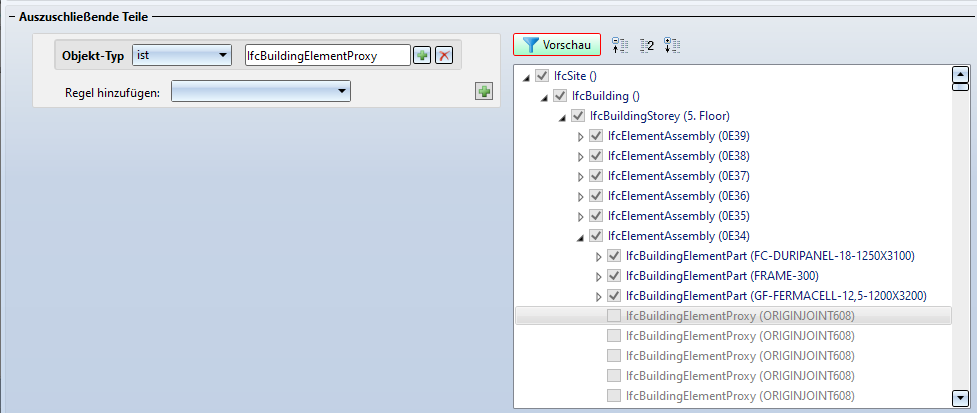This screenshot has width=977, height=413.
Task: Collapse the Auszuschließende Teile section
Action: (12, 17)
